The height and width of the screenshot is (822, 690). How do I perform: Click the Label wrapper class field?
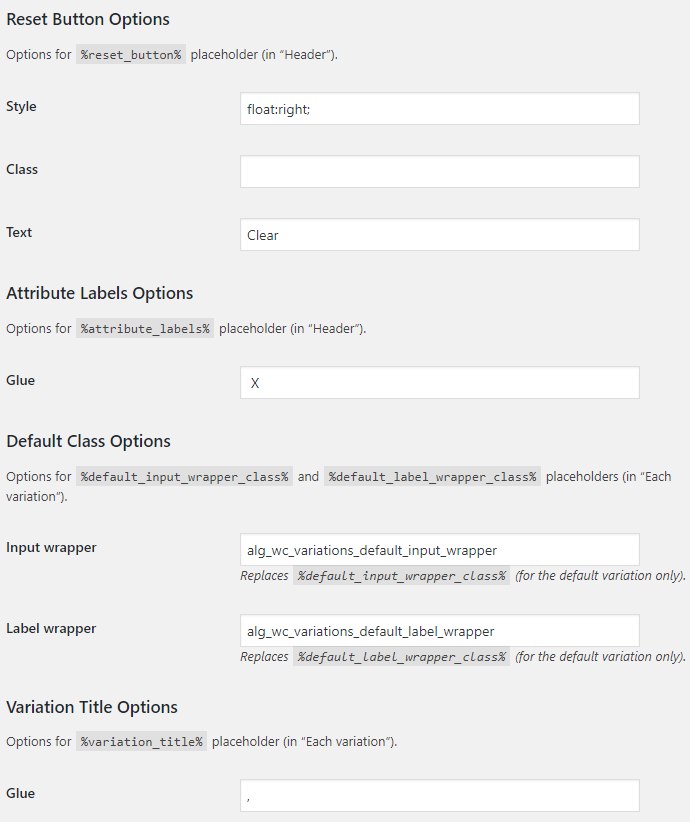point(439,631)
